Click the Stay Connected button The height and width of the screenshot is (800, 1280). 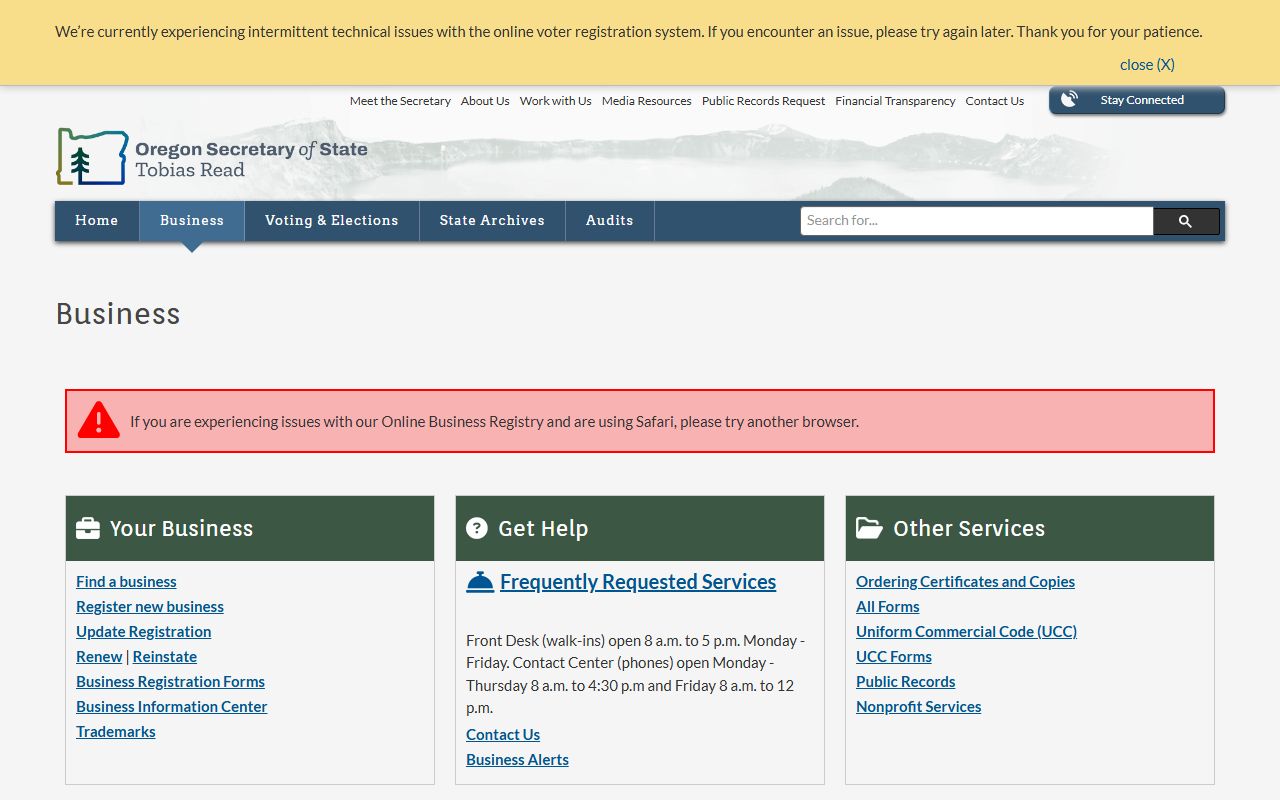(x=1137, y=100)
